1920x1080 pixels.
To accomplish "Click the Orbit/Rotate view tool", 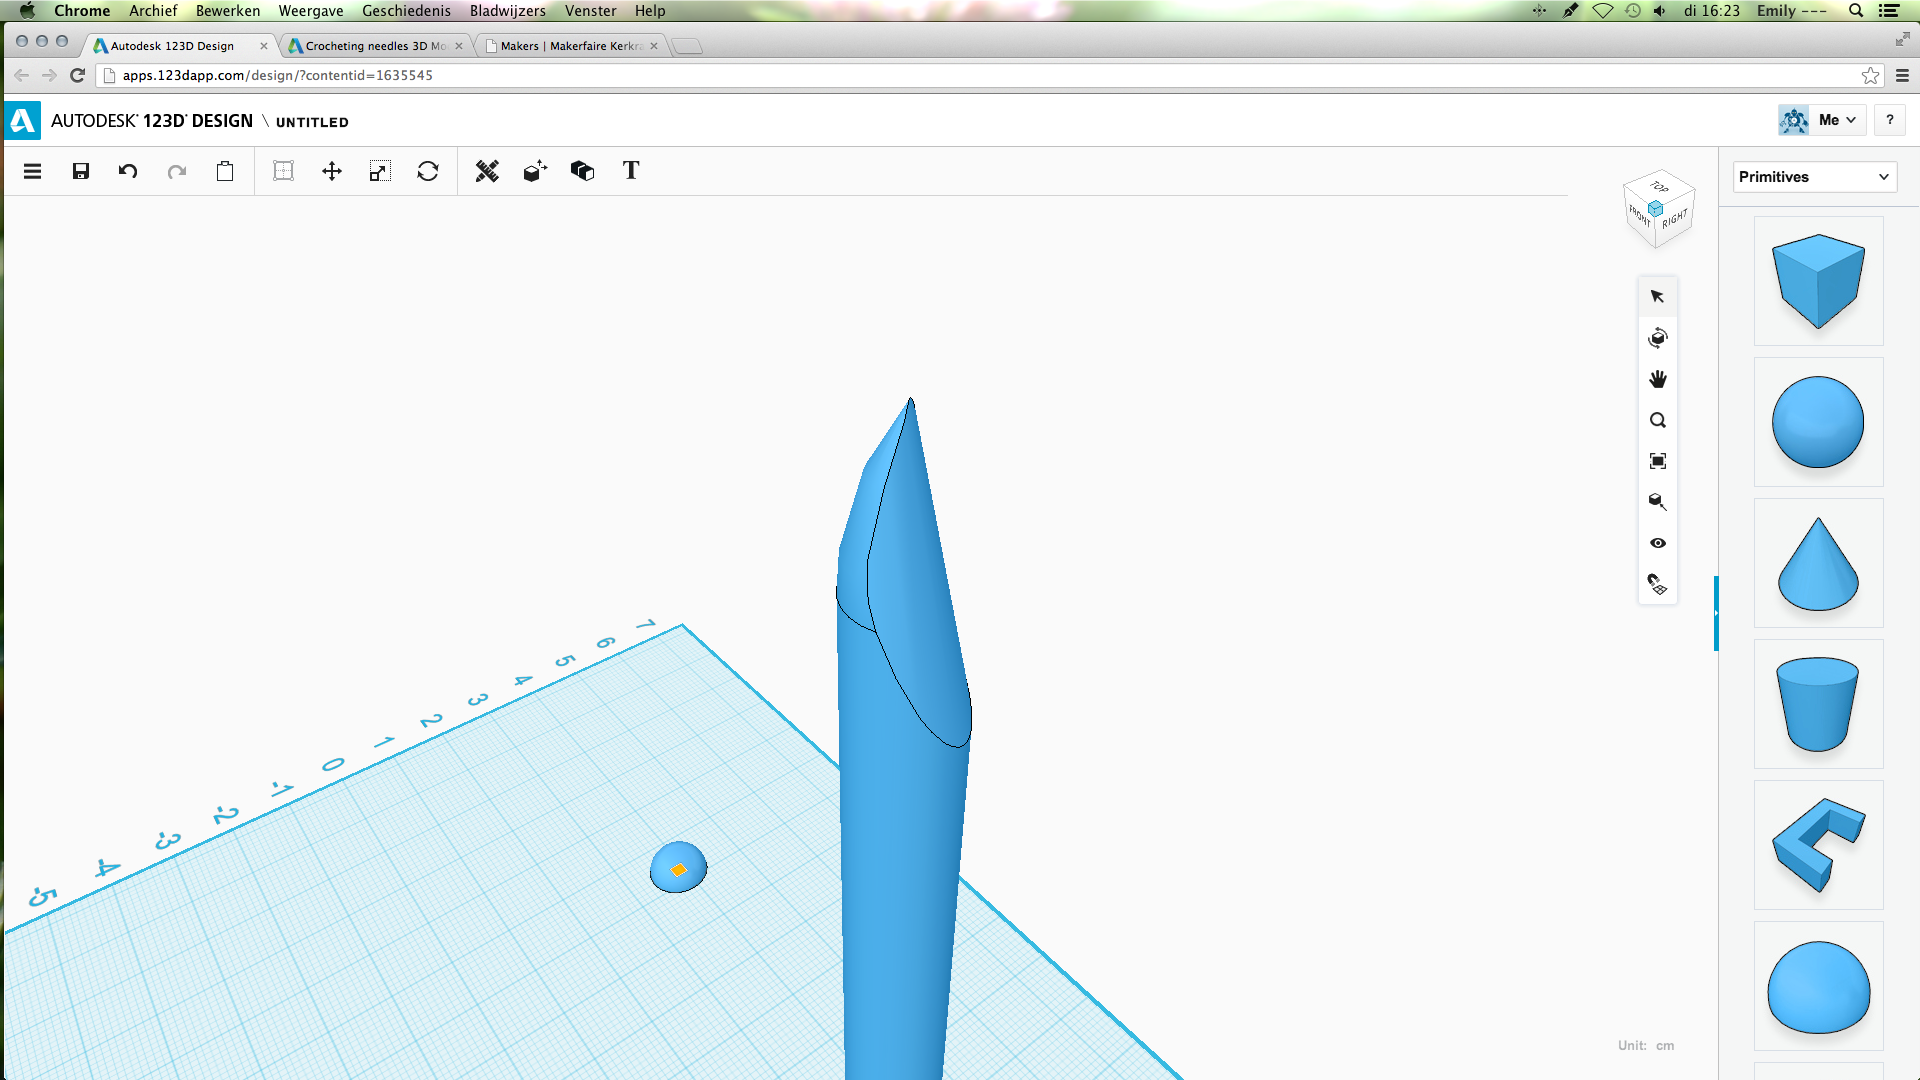I will pos(1658,336).
